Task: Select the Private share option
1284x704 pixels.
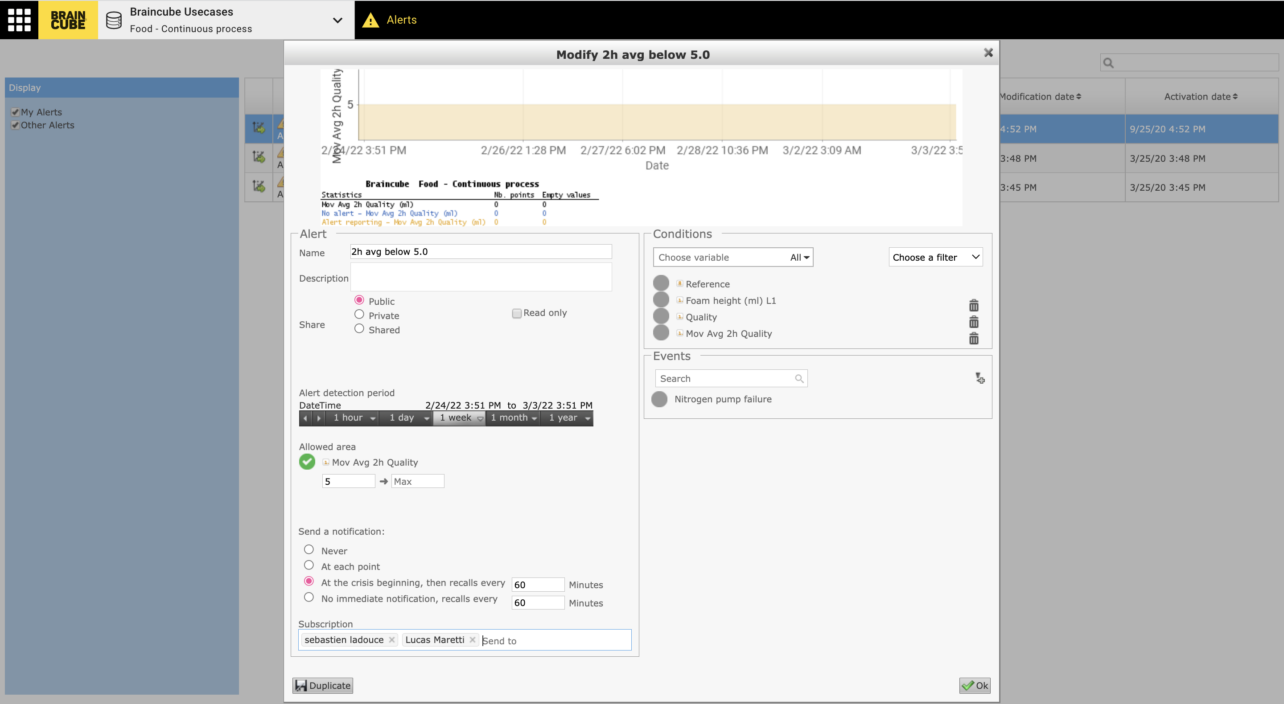Action: 360,315
